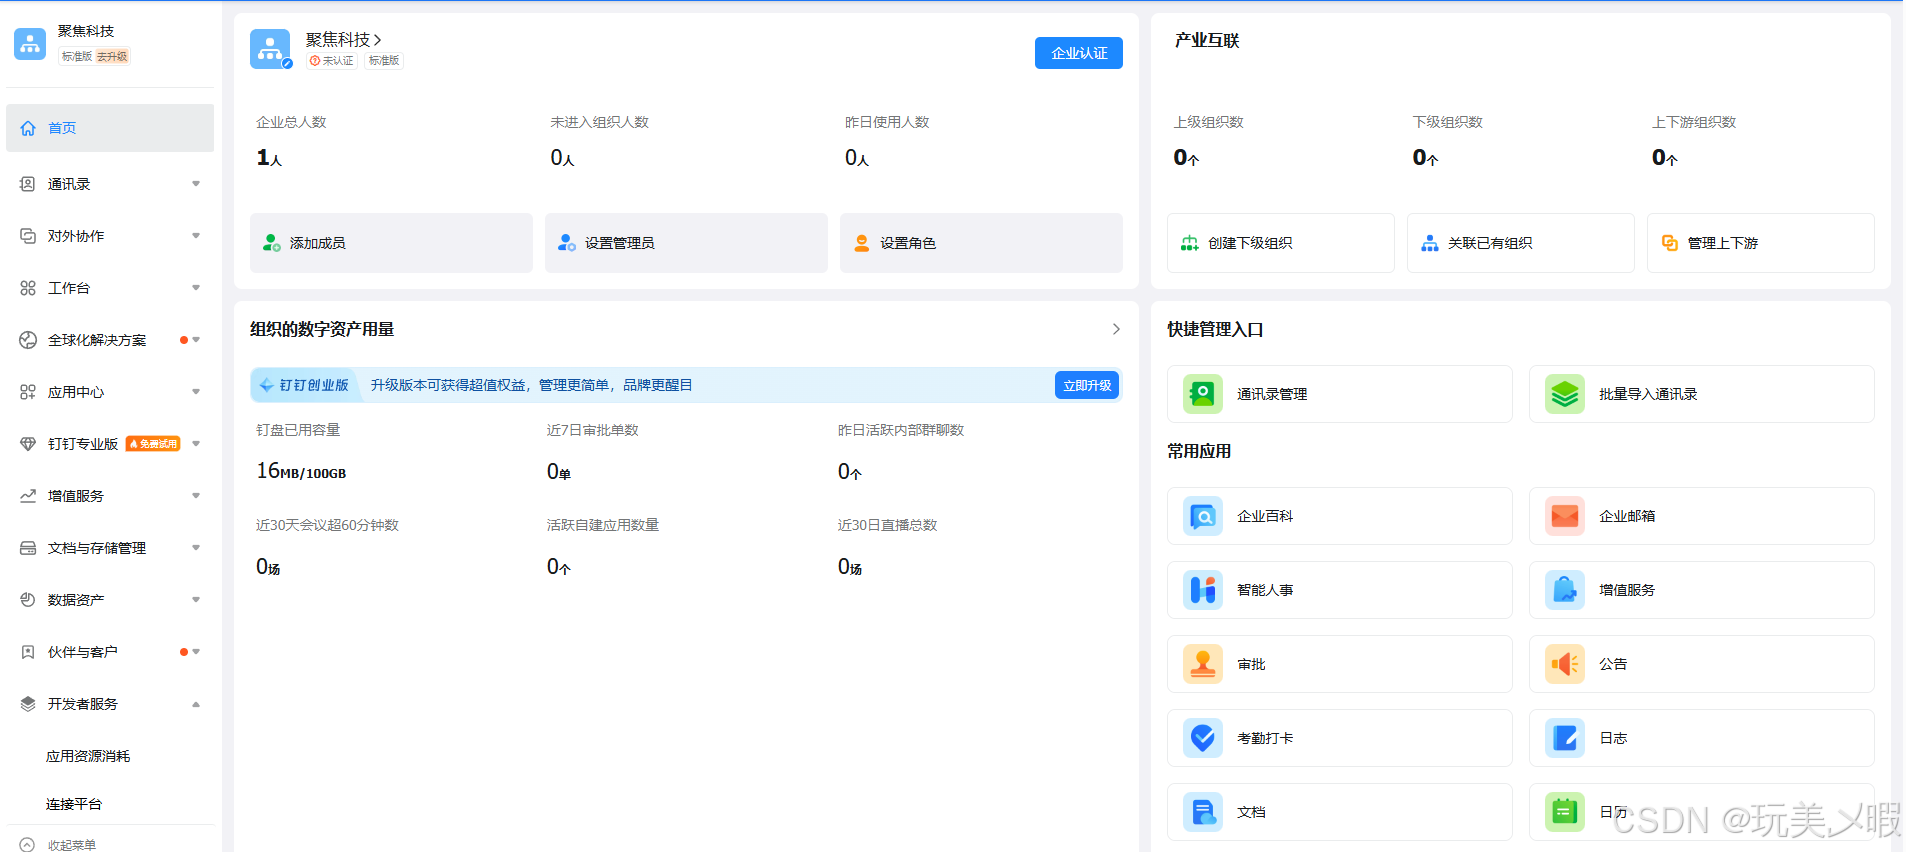
Task: Expand the 应用中心 sidebar arrow
Action: pyautogui.click(x=196, y=392)
